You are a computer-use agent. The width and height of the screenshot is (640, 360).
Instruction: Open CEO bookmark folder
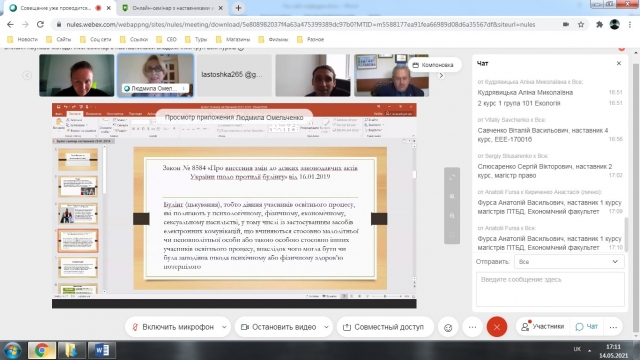[x=167, y=40]
